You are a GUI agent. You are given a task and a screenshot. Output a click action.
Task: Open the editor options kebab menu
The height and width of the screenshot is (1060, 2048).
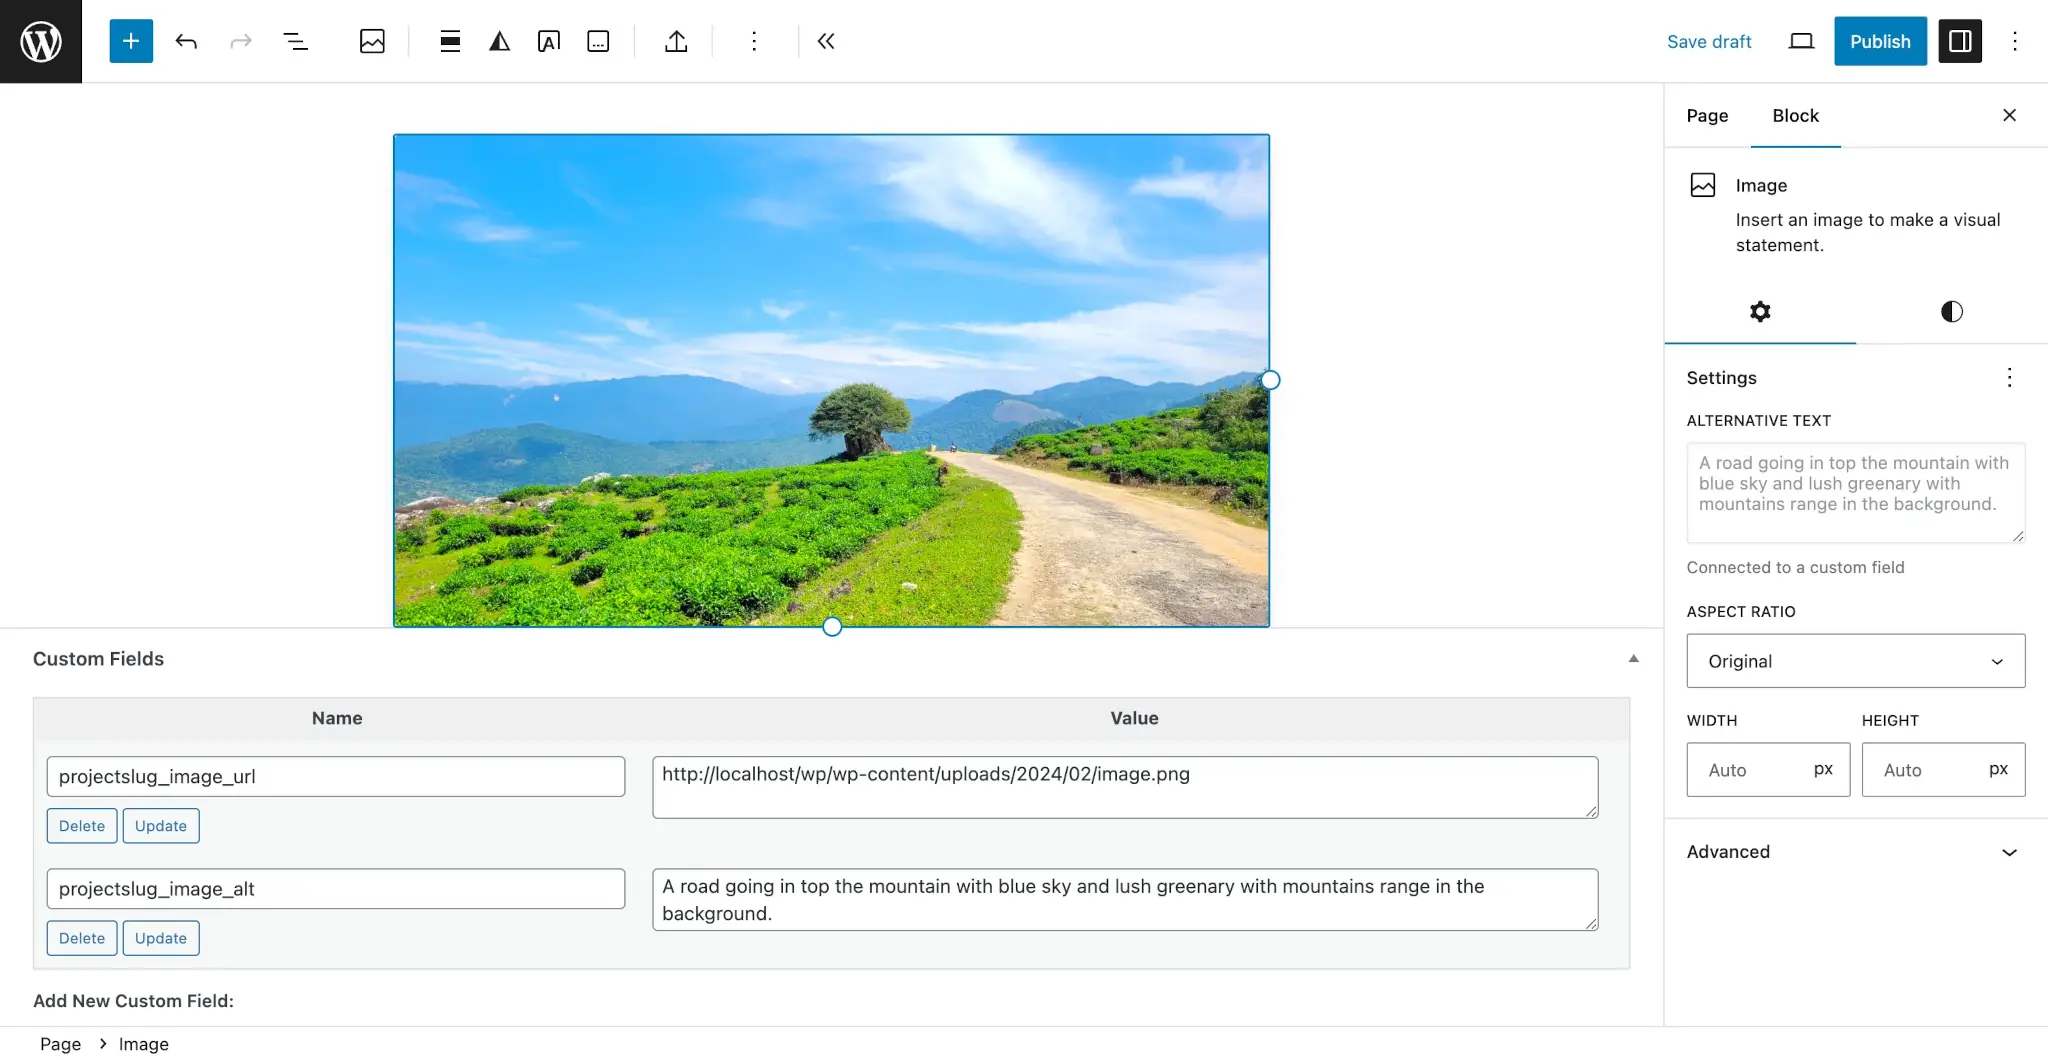tap(2015, 41)
